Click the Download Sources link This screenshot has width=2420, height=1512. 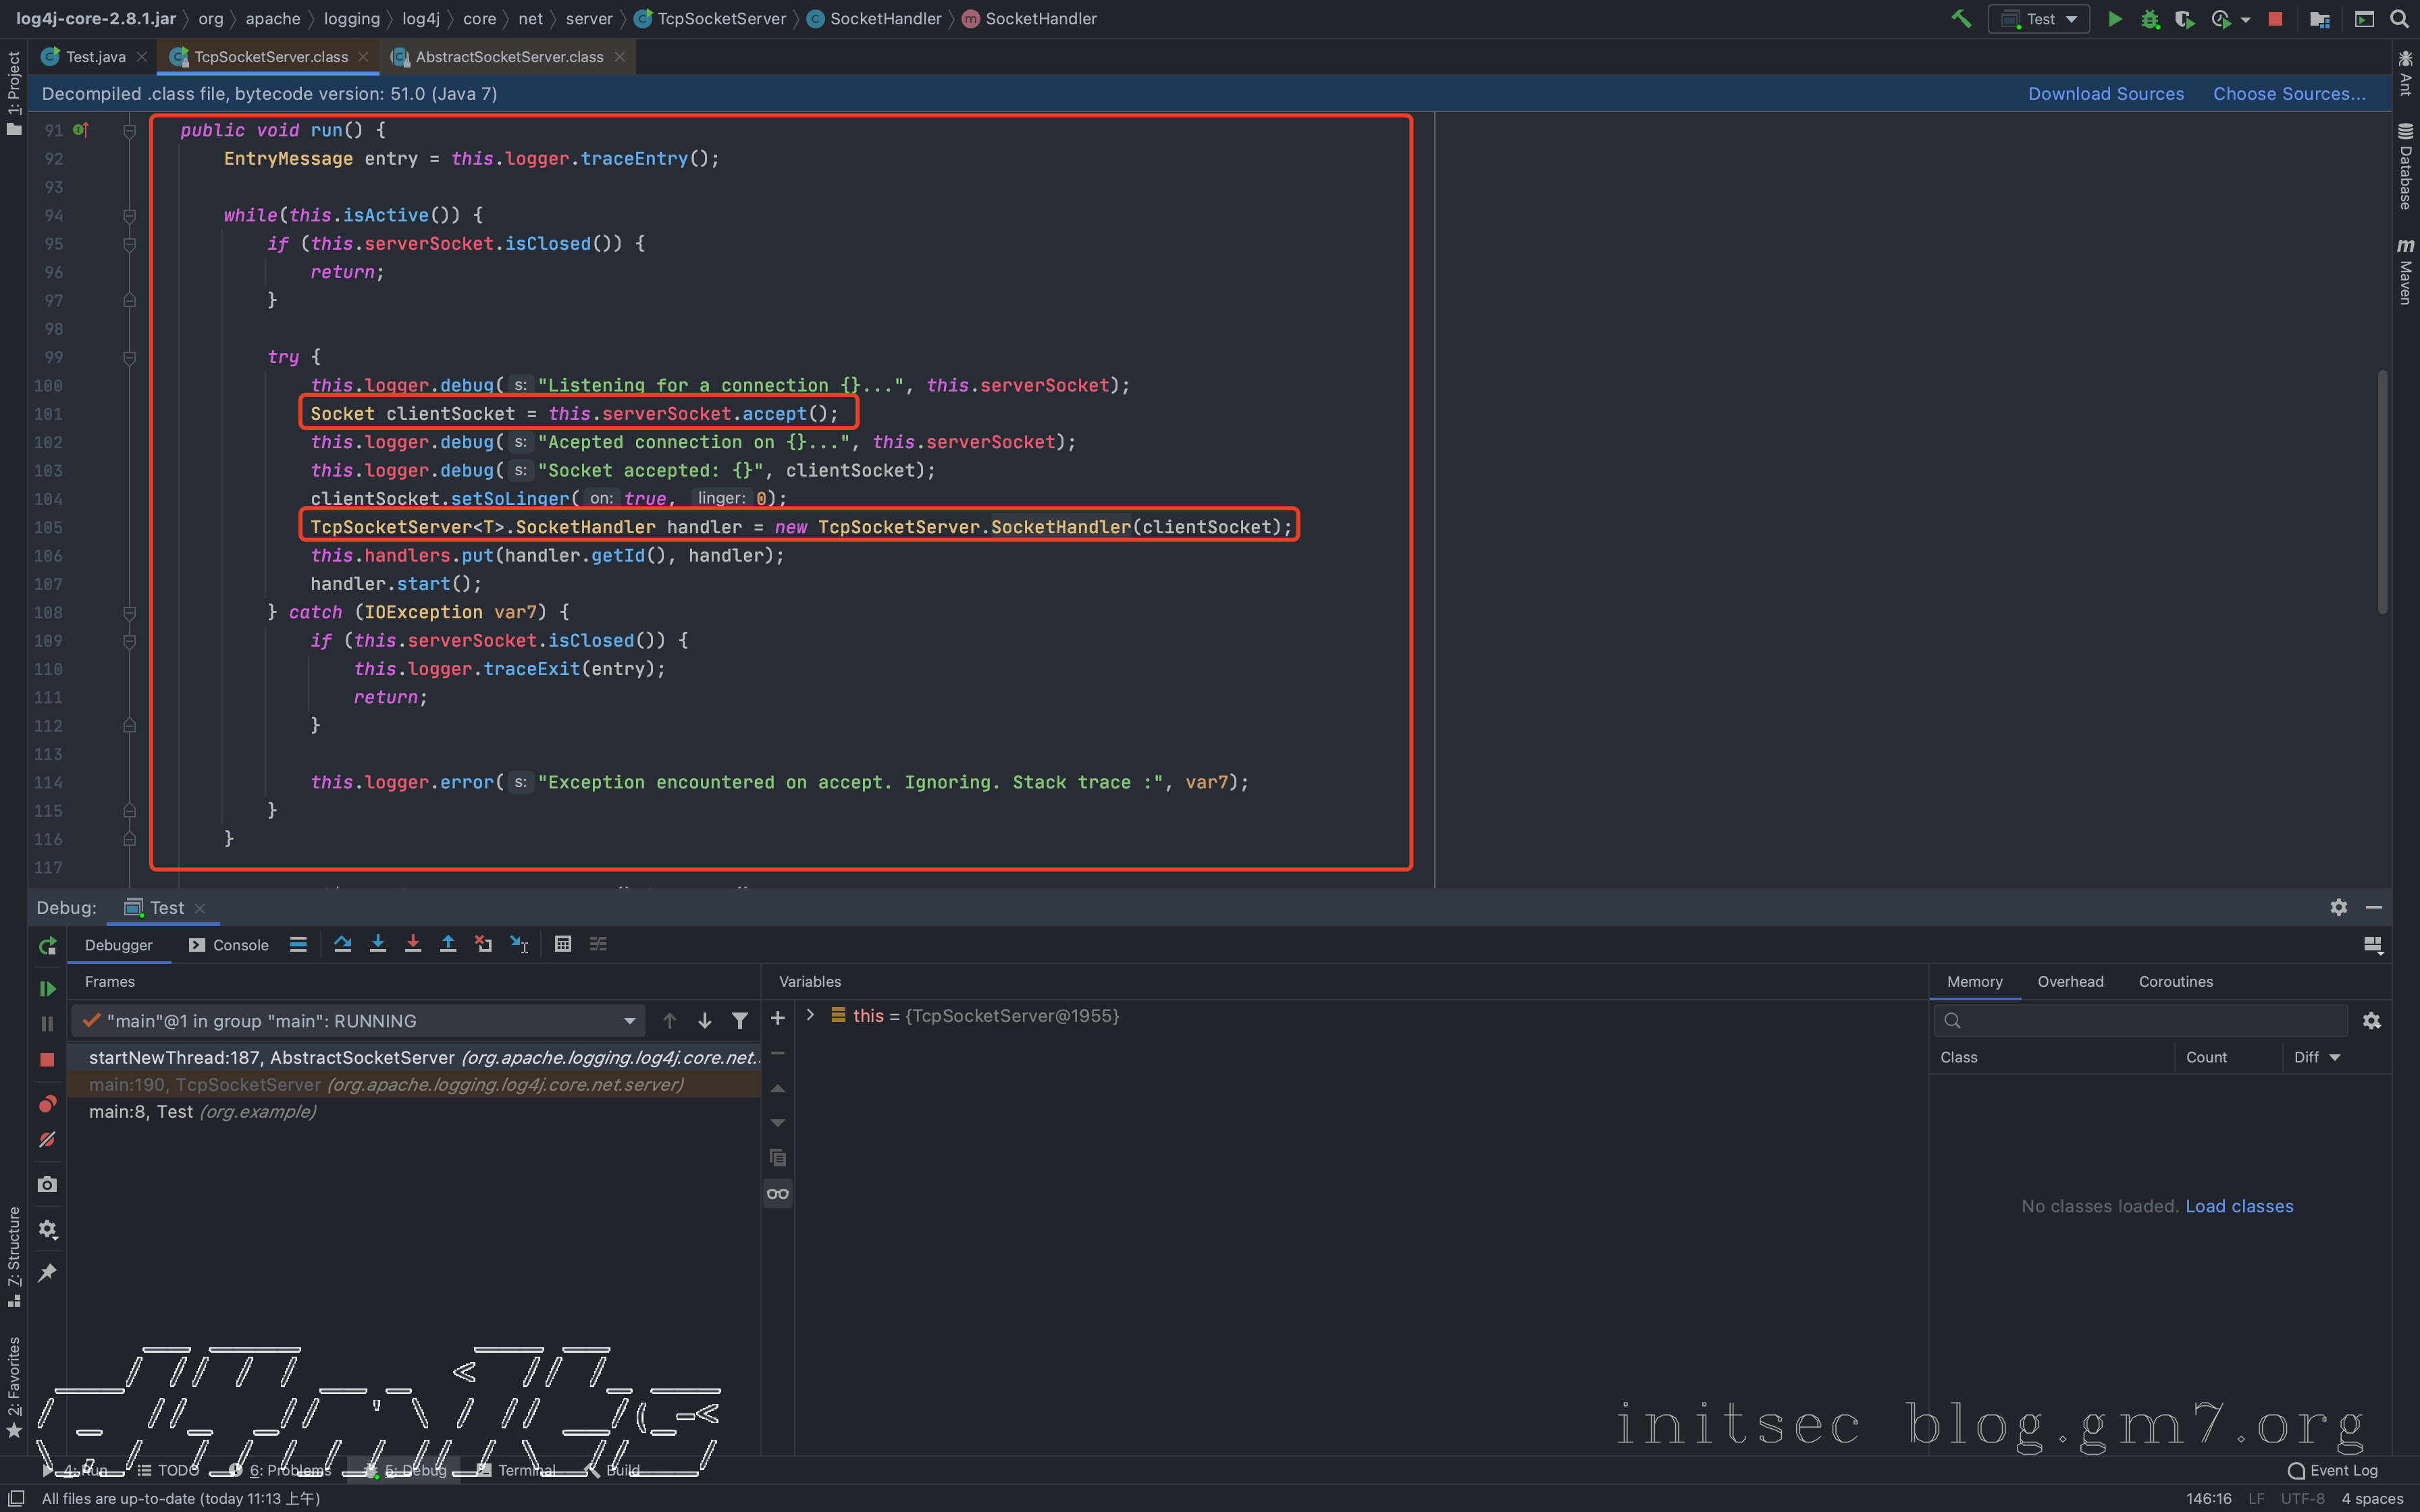tap(2105, 94)
